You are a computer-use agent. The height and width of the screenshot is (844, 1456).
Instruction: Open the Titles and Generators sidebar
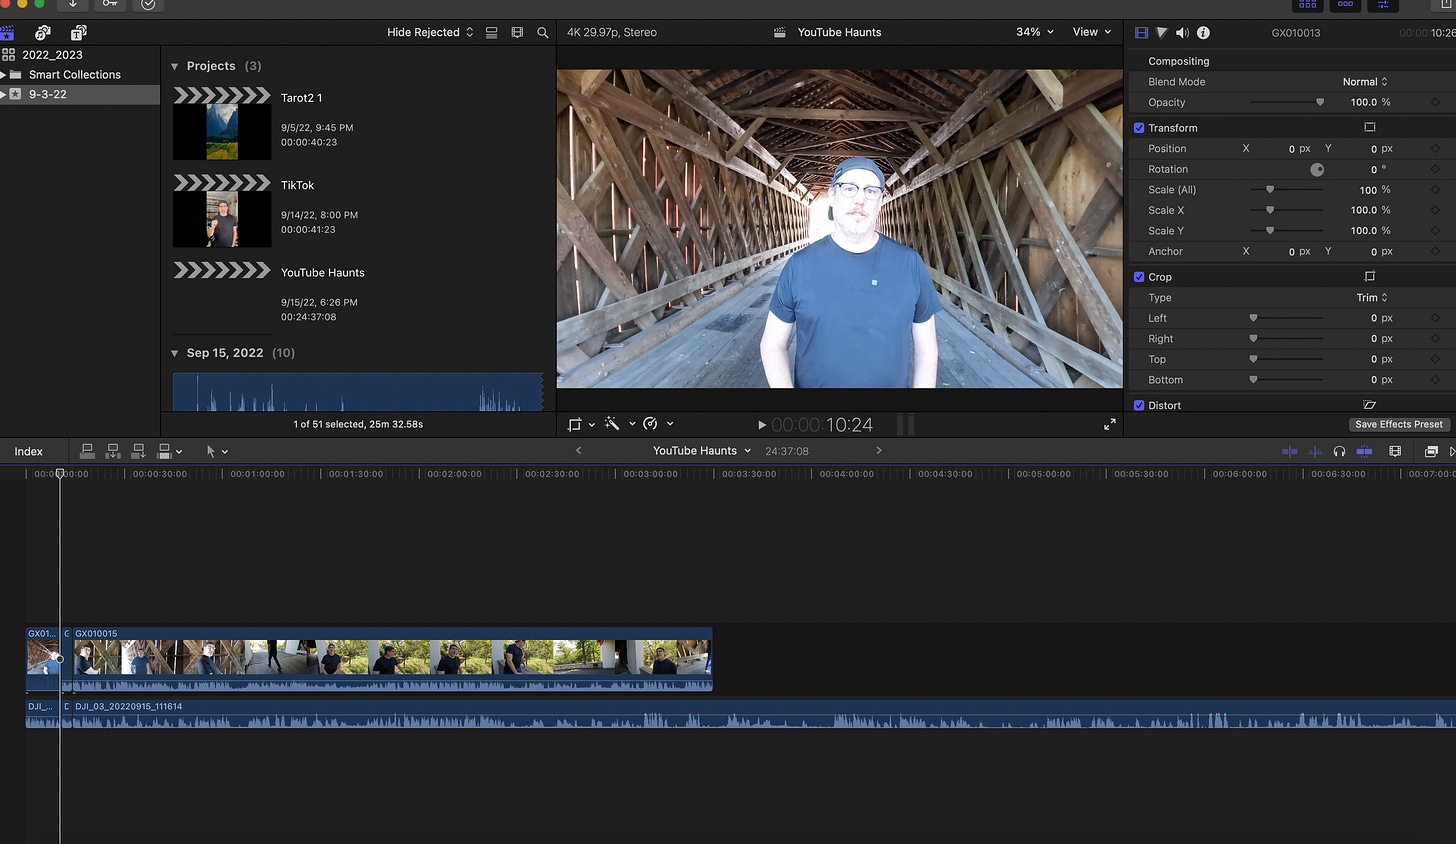pyautogui.click(x=78, y=33)
